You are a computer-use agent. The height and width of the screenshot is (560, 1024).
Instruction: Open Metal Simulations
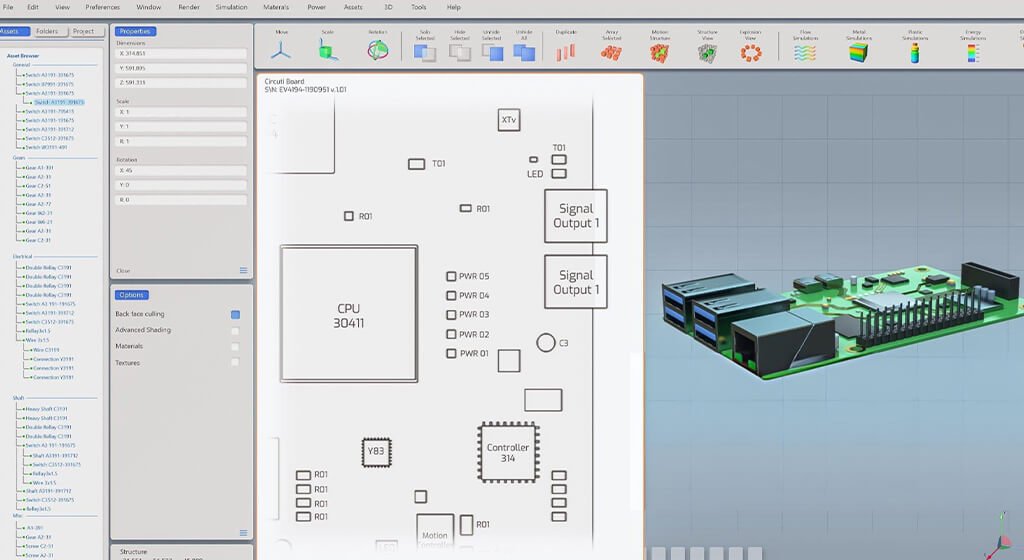coord(859,53)
